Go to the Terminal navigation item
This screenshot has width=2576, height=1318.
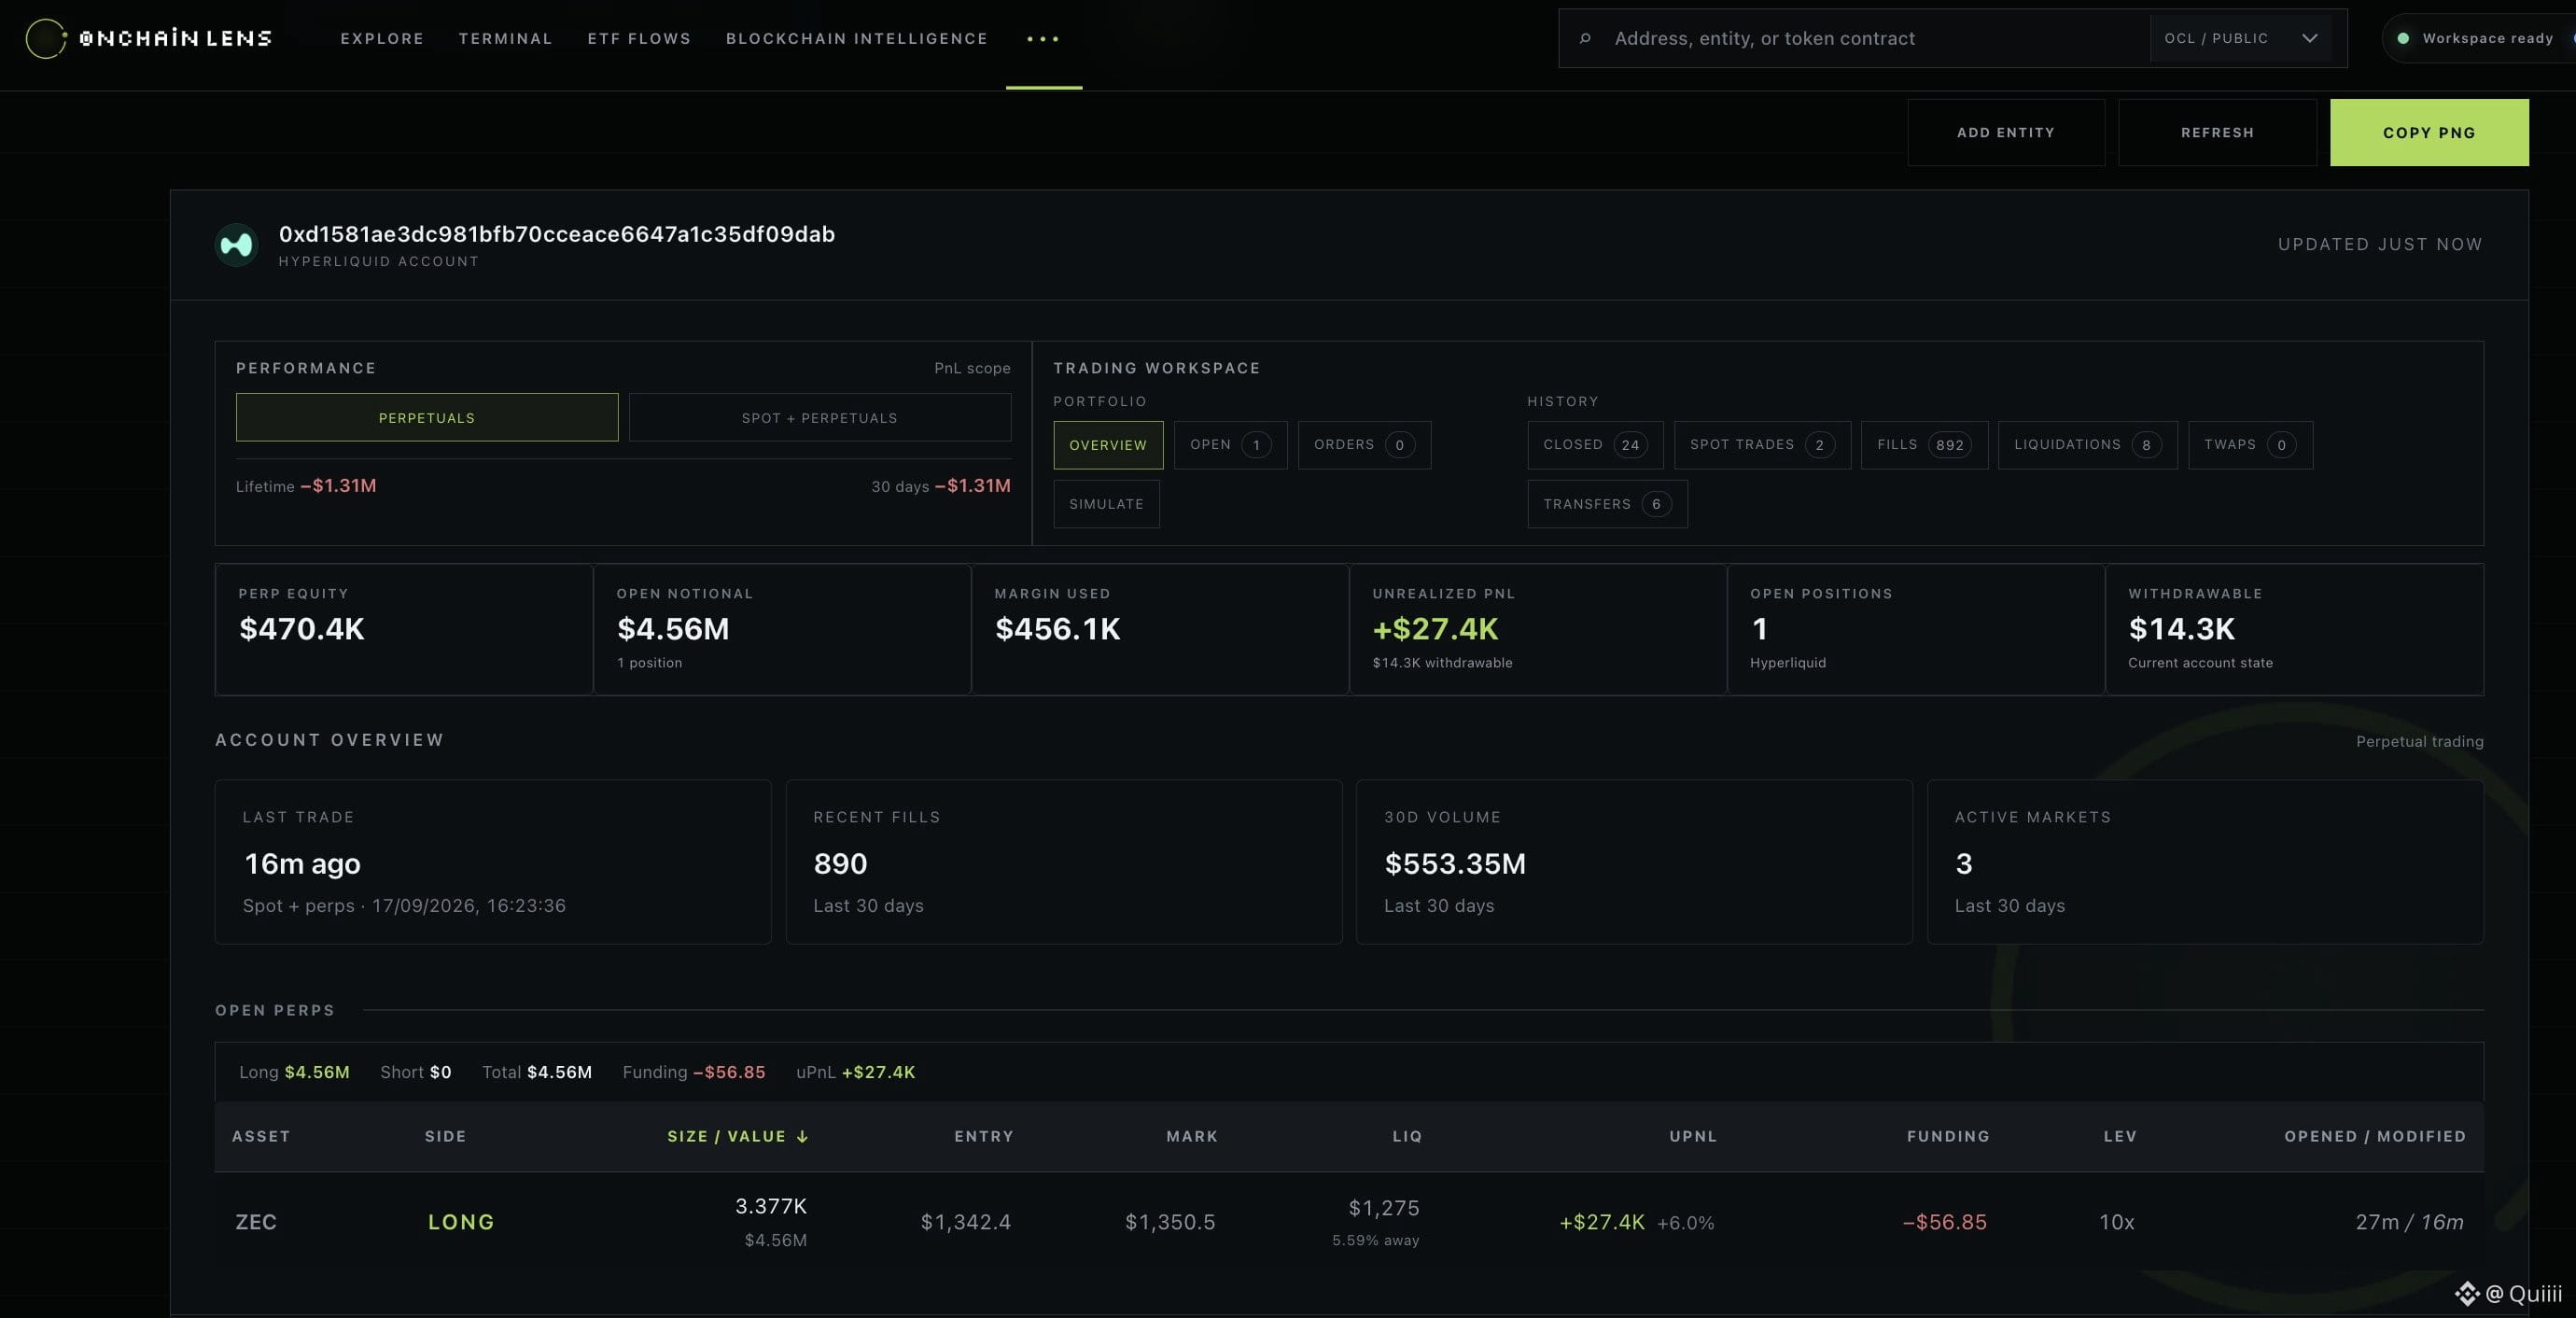point(505,39)
